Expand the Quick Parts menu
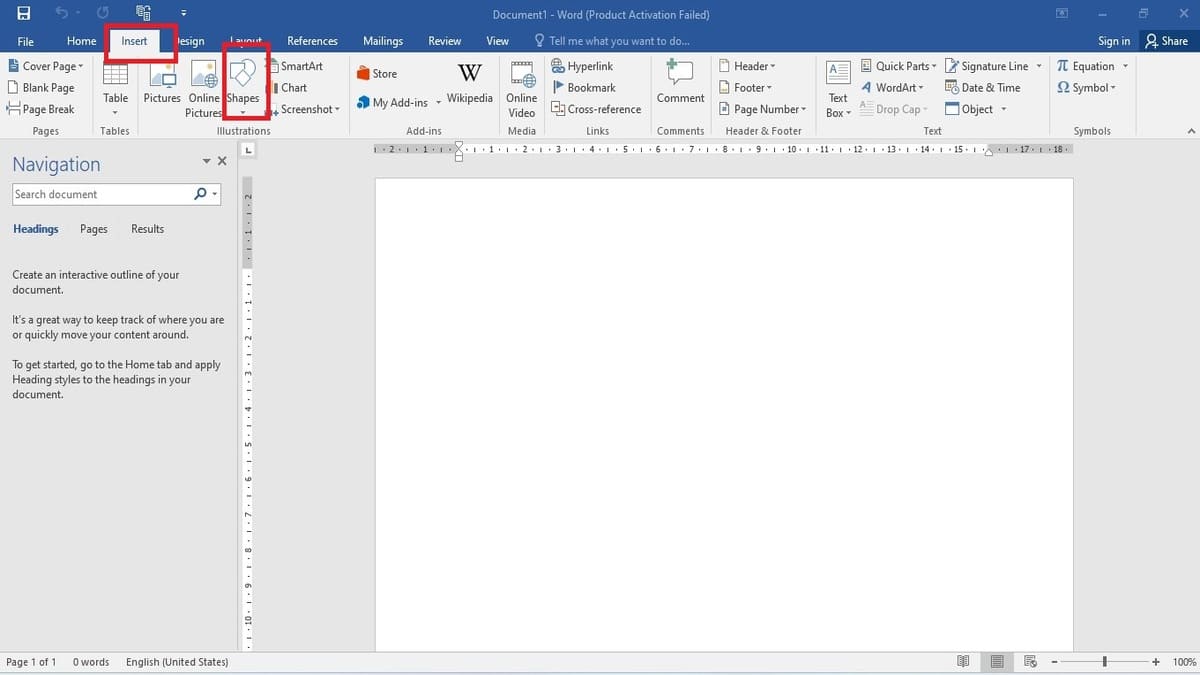Image resolution: width=1200 pixels, height=675 pixels. click(x=898, y=66)
